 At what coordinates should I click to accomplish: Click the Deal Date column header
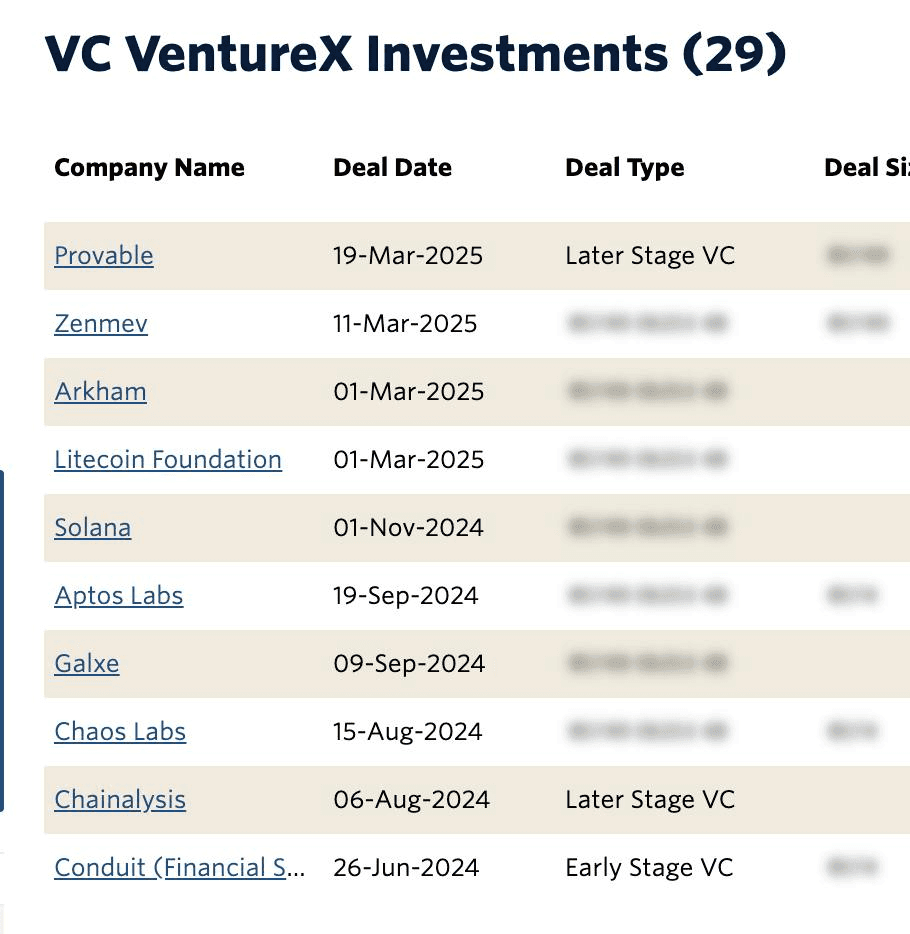point(392,168)
